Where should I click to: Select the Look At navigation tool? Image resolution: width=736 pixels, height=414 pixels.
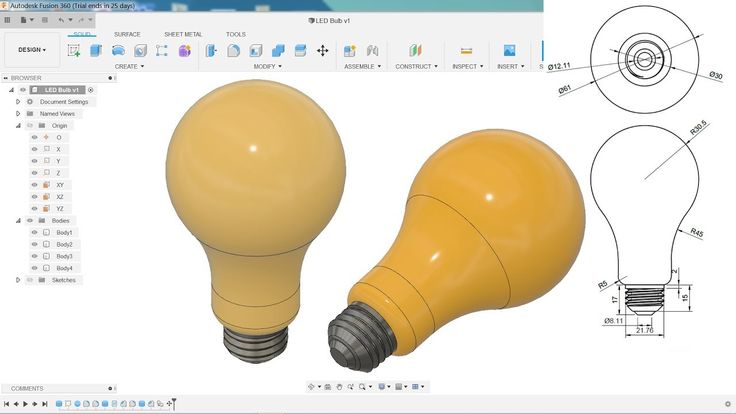(328, 387)
